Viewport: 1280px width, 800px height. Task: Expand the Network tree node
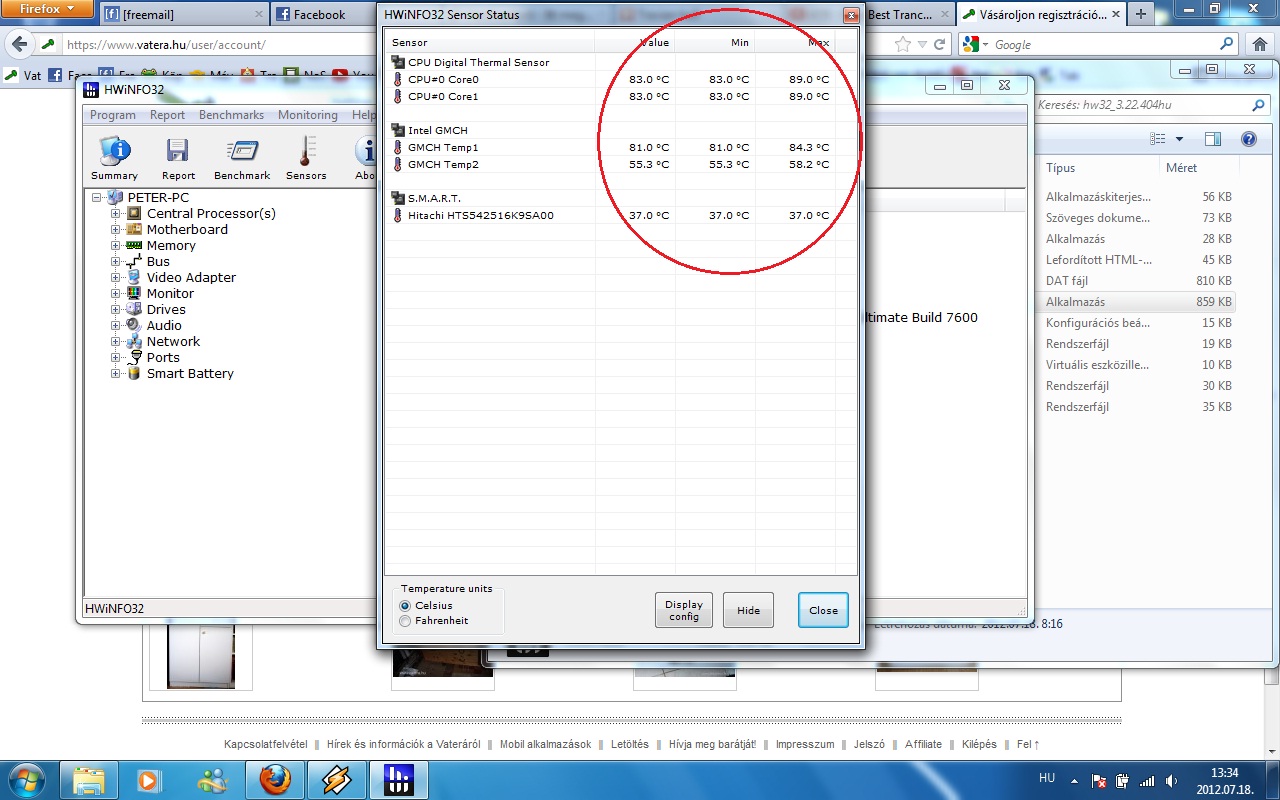click(116, 342)
